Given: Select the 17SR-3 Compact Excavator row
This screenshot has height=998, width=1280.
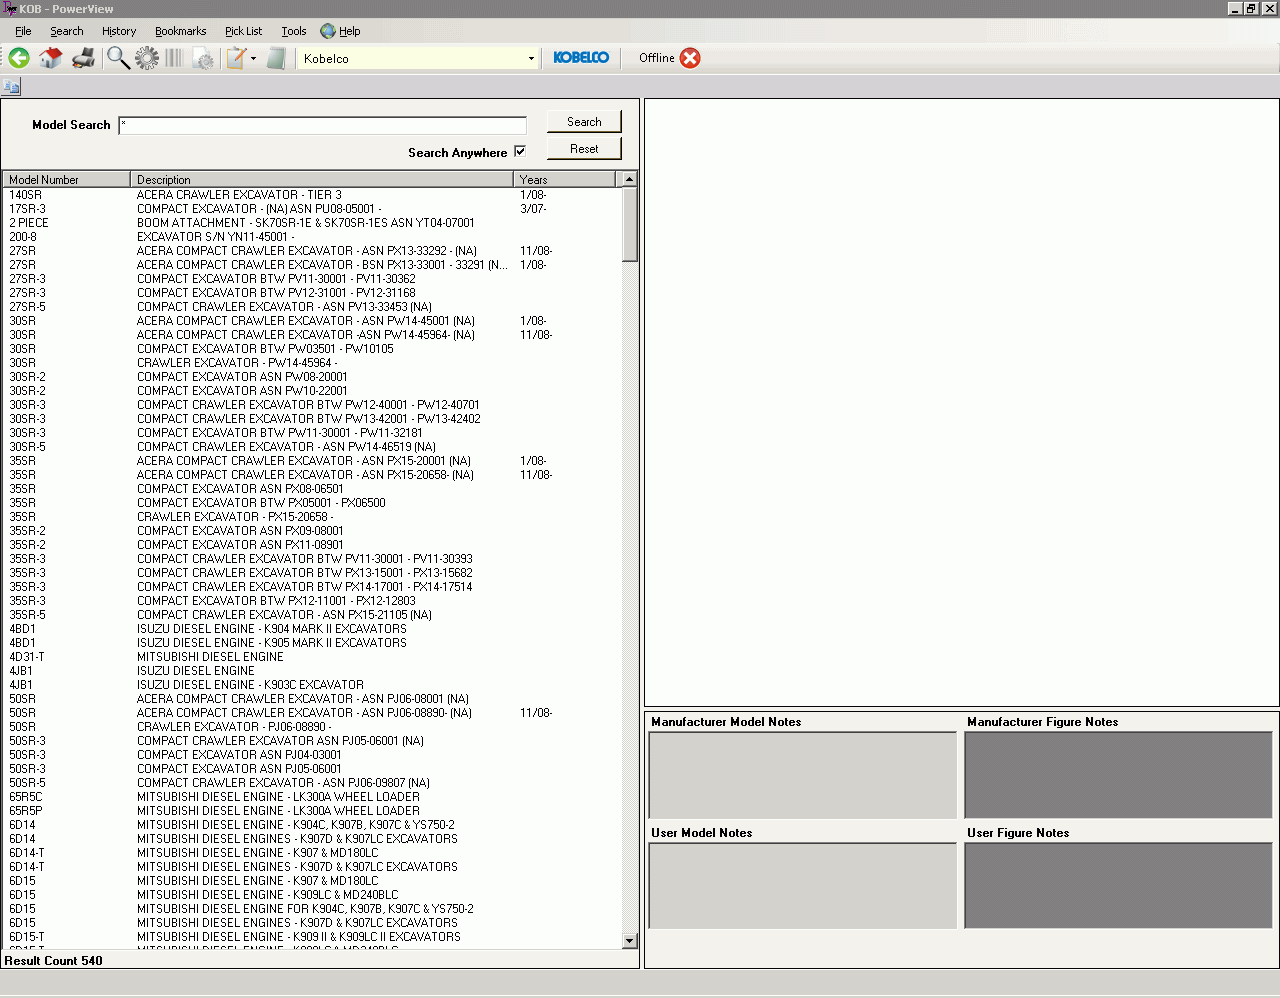Looking at the screenshot, I should pos(312,209).
